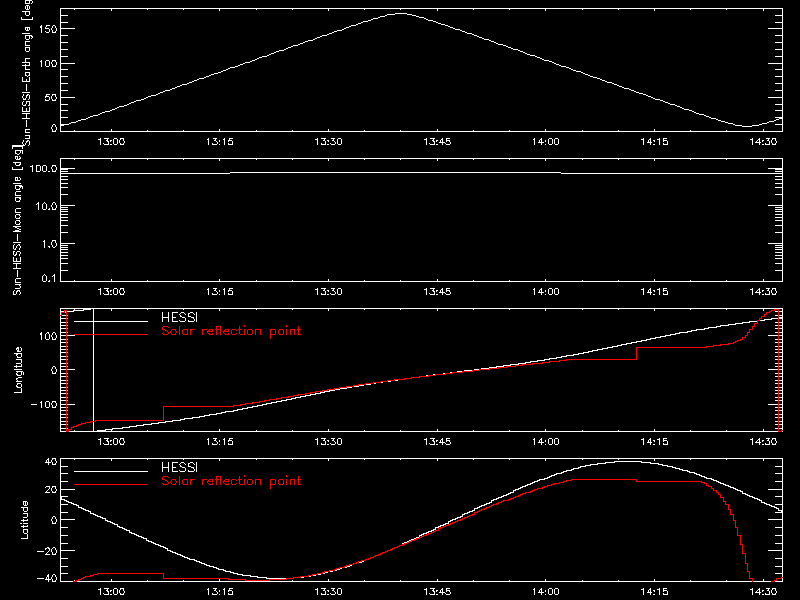Image resolution: width=800 pixels, height=600 pixels.
Task: Click white HESSI legend line in Latitude plot
Action: click(x=111, y=471)
